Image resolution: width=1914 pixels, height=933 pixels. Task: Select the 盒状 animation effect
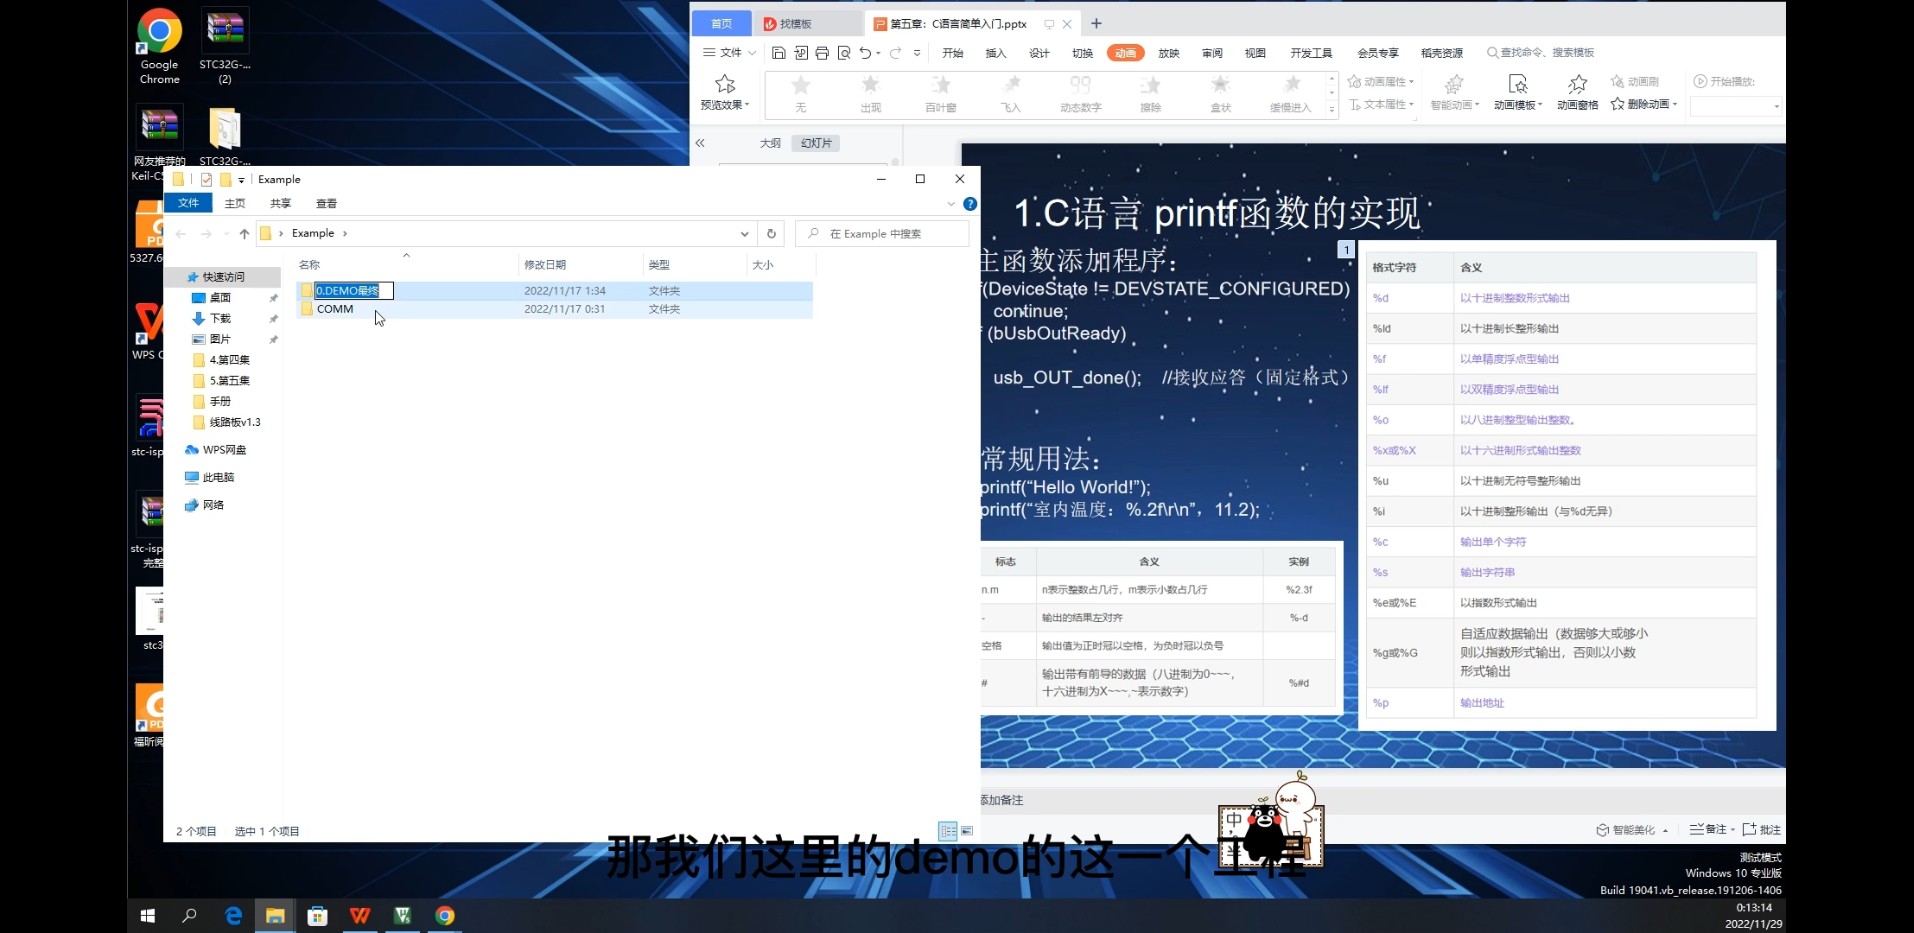[1221, 94]
